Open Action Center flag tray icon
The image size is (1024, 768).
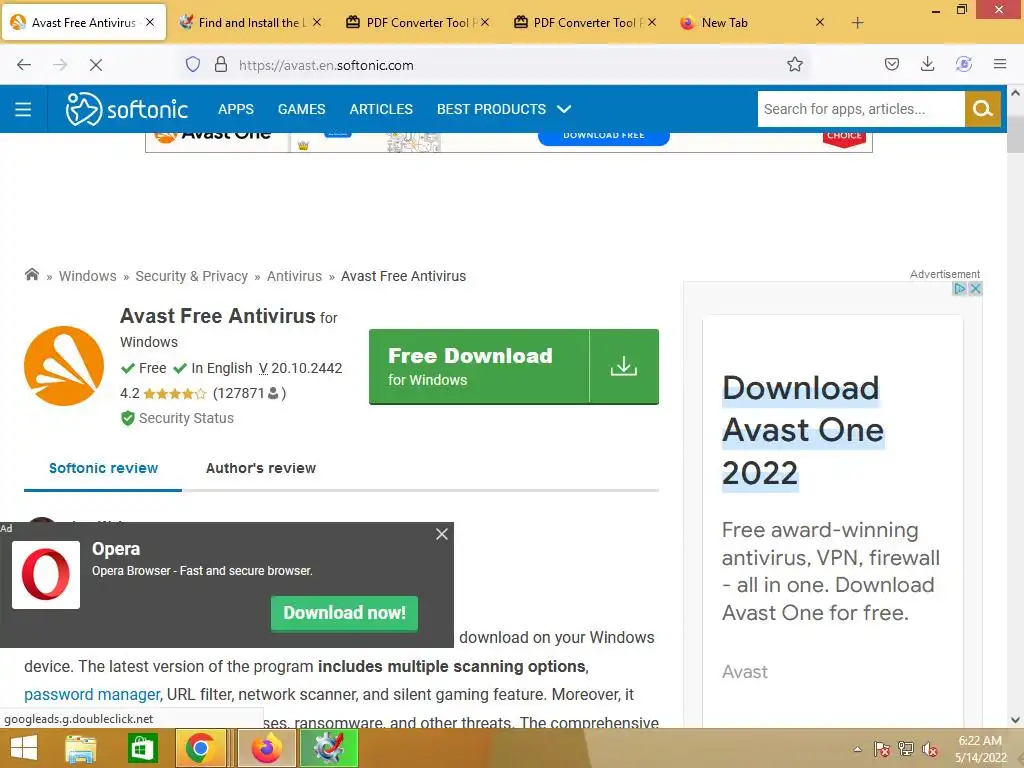882,749
